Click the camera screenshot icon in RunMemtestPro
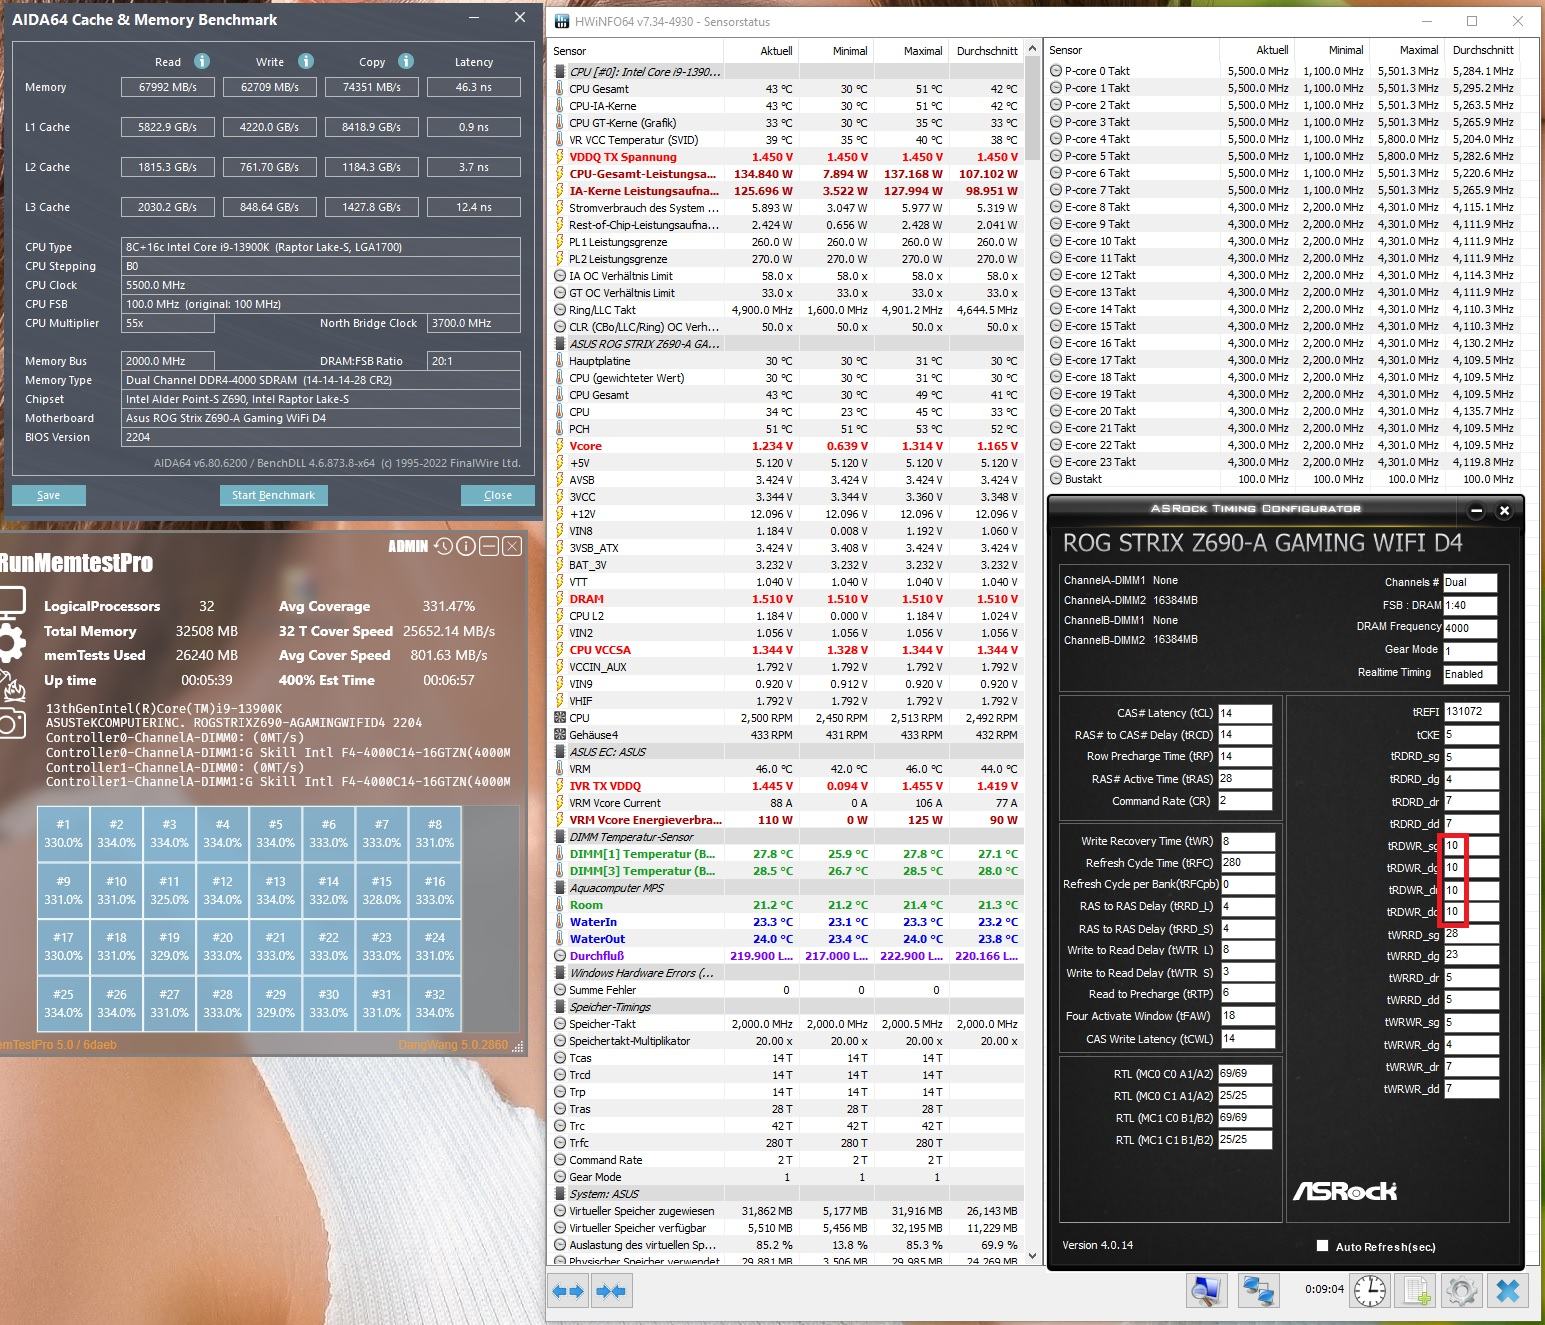Screen dimensions: 1545x1325 pyautogui.click(x=11, y=724)
